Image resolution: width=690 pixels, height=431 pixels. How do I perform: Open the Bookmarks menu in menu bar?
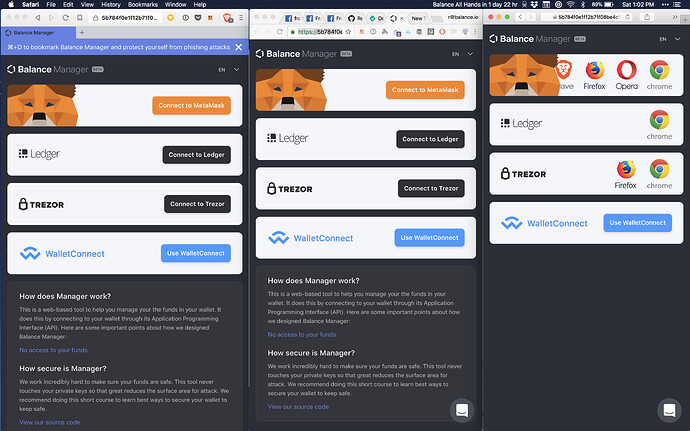point(143,4)
